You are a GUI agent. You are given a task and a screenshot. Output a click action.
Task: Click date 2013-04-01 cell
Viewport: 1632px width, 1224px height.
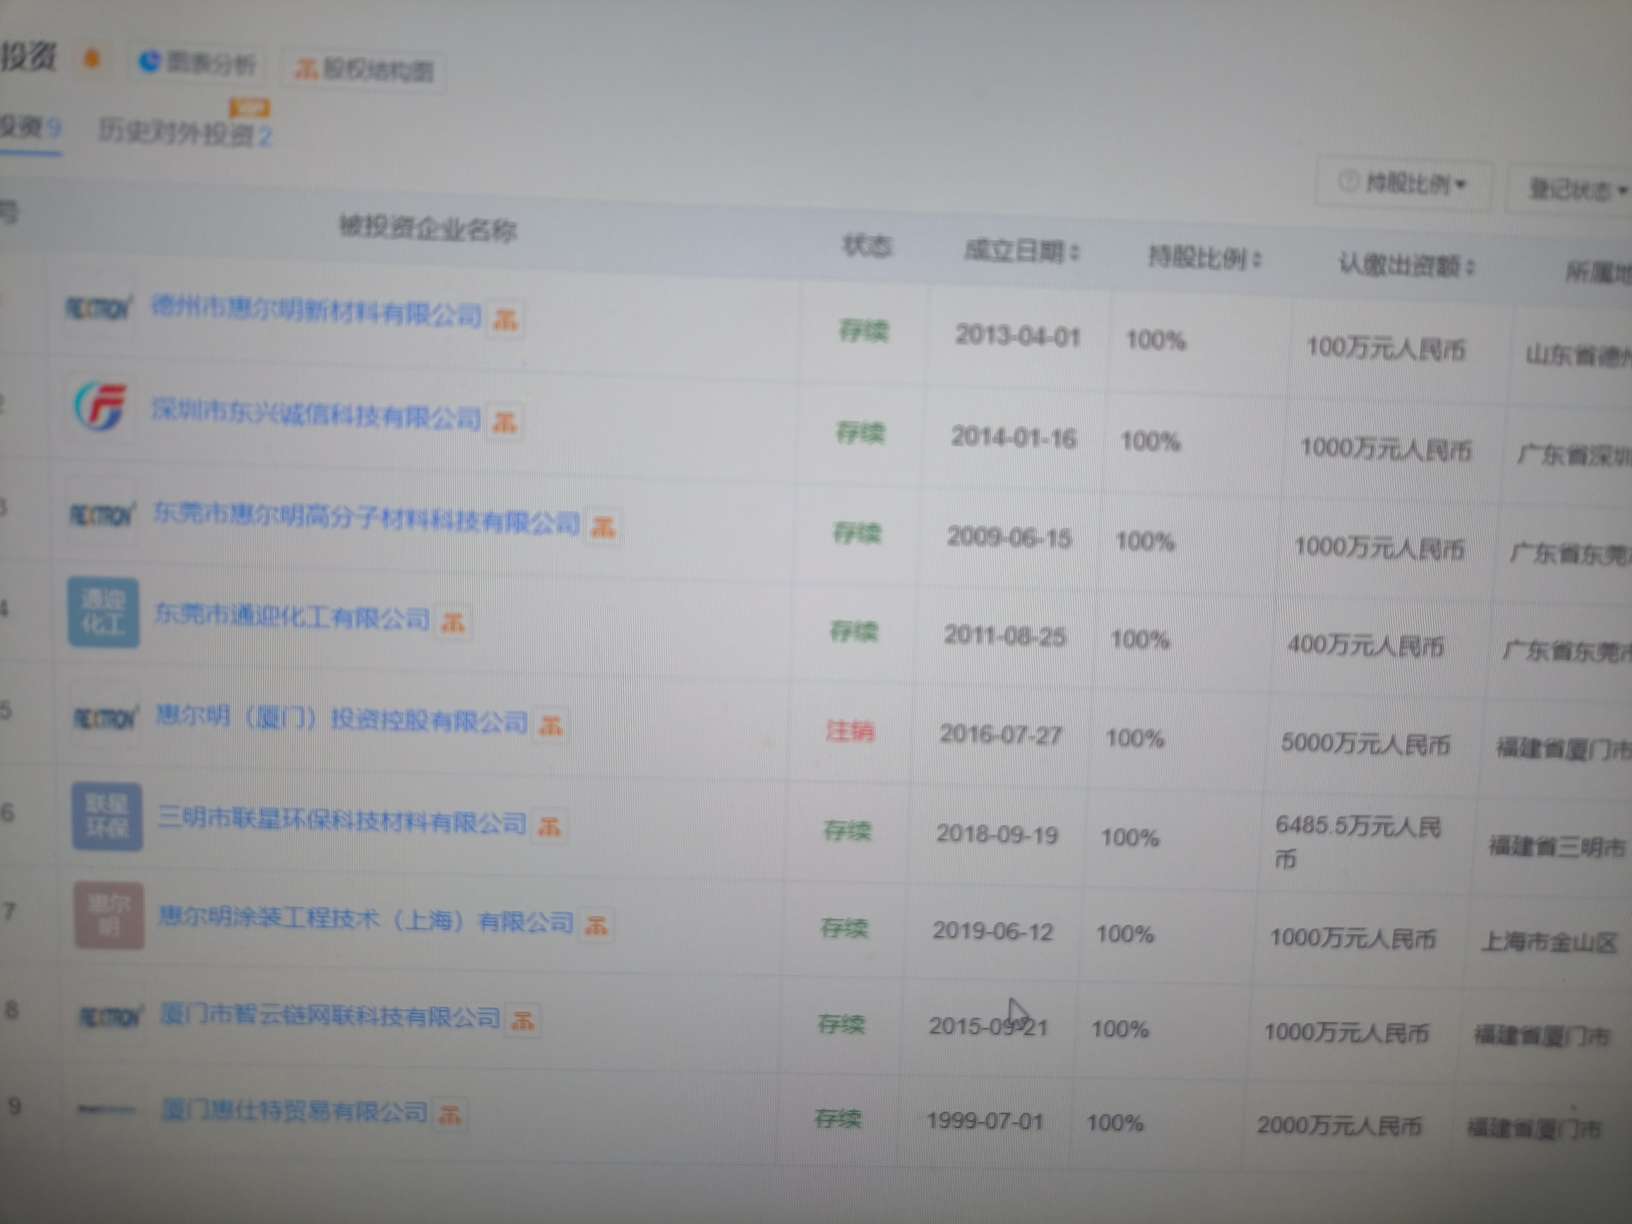point(1017,335)
